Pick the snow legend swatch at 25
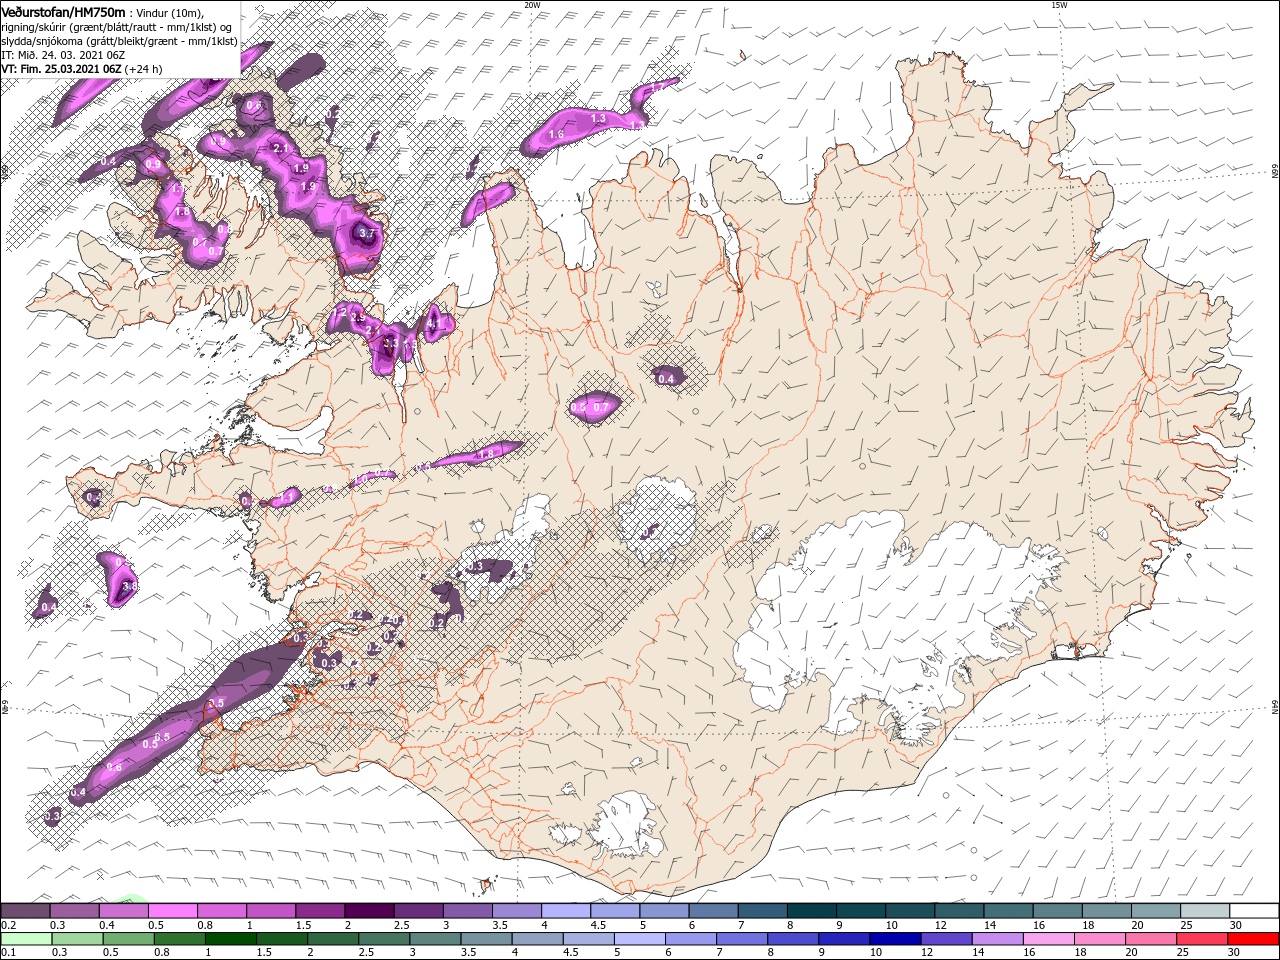 [x=1206, y=911]
